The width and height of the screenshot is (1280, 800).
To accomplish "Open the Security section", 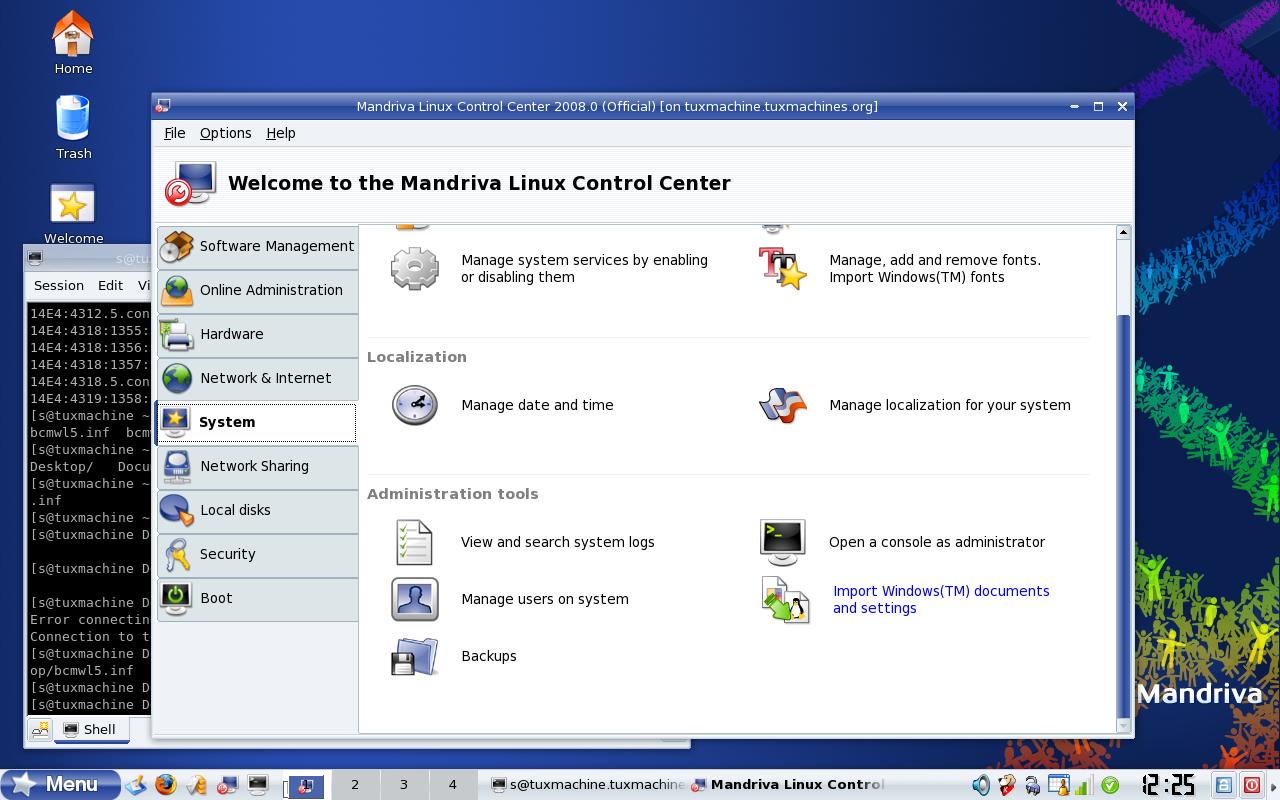I will (x=257, y=554).
